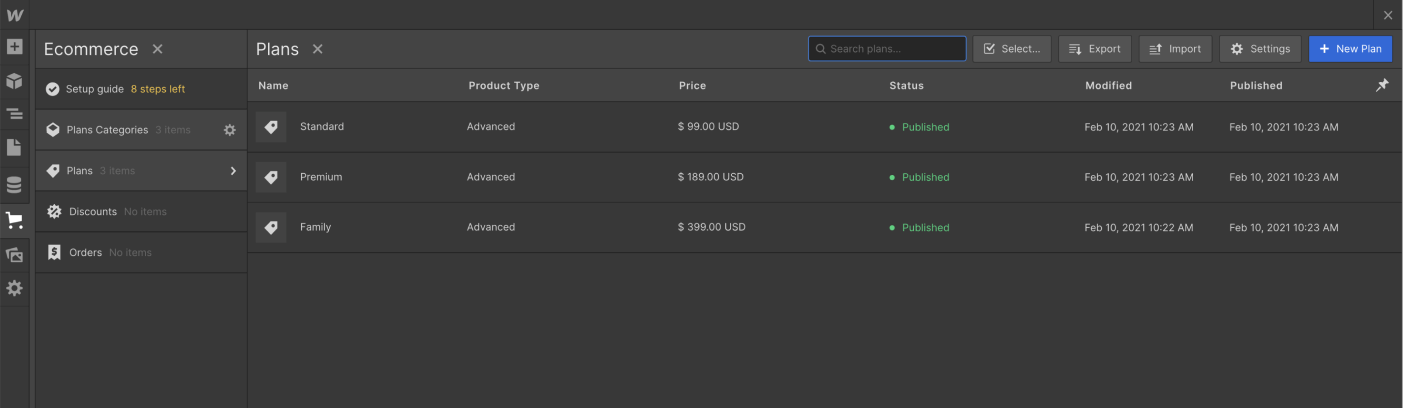The width and height of the screenshot is (1403, 409).
Task: Open the Symbols cube icon in sidebar
Action: click(x=14, y=81)
